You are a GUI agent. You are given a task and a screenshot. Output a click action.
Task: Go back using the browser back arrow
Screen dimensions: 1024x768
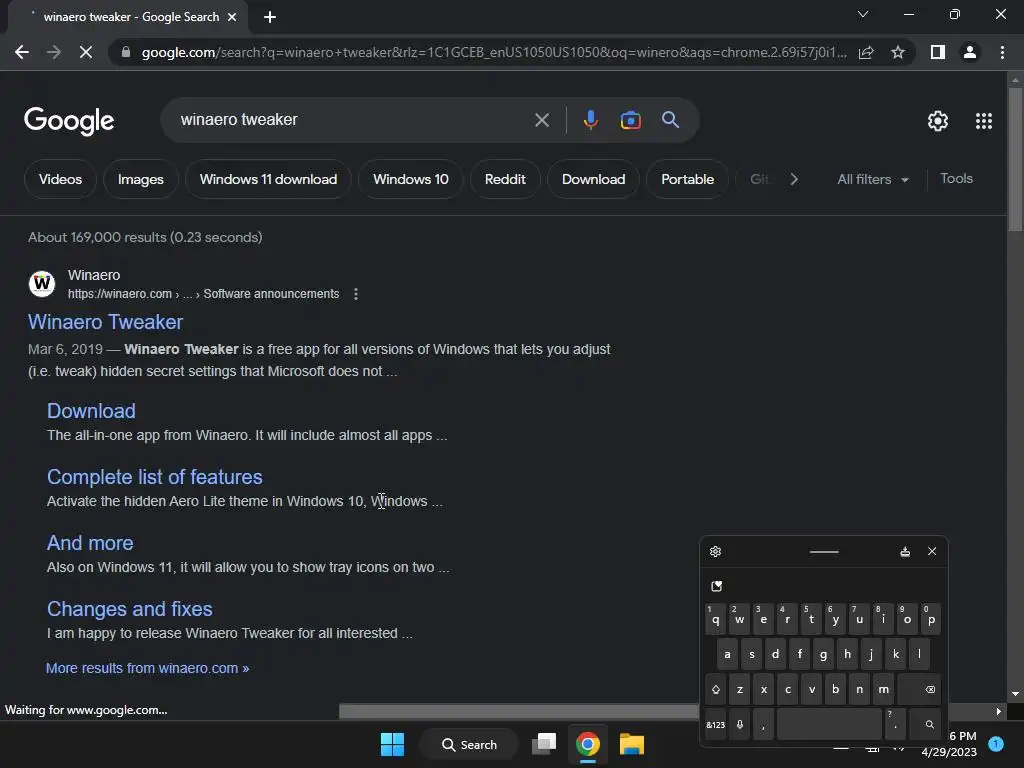(x=22, y=52)
